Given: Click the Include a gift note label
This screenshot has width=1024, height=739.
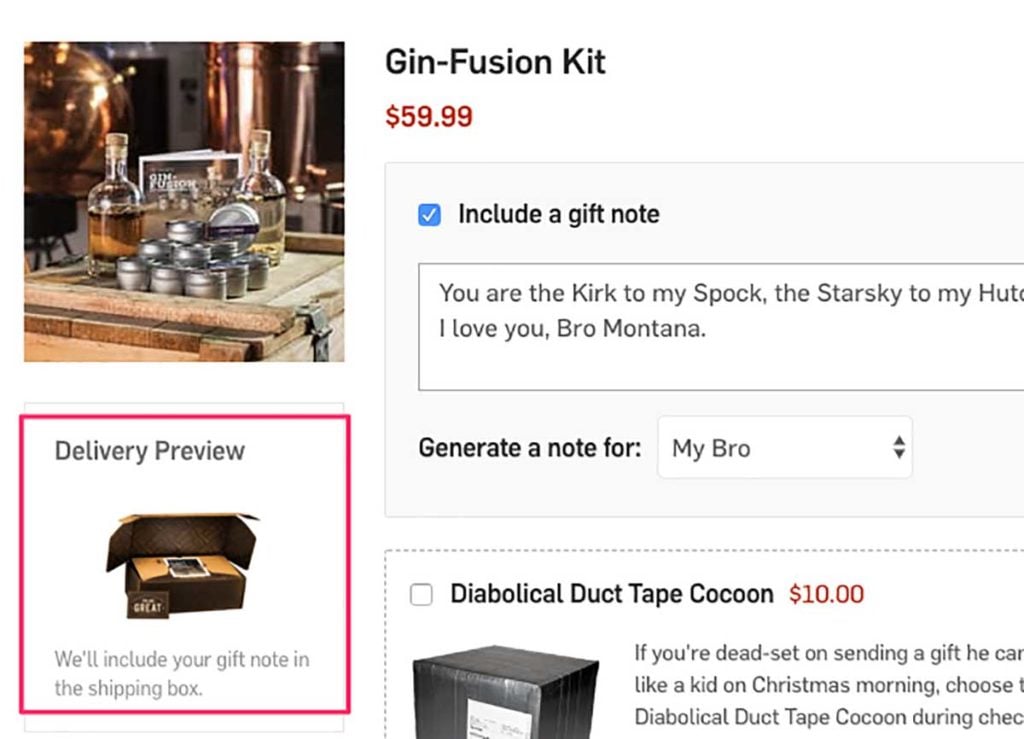Looking at the screenshot, I should [x=558, y=214].
